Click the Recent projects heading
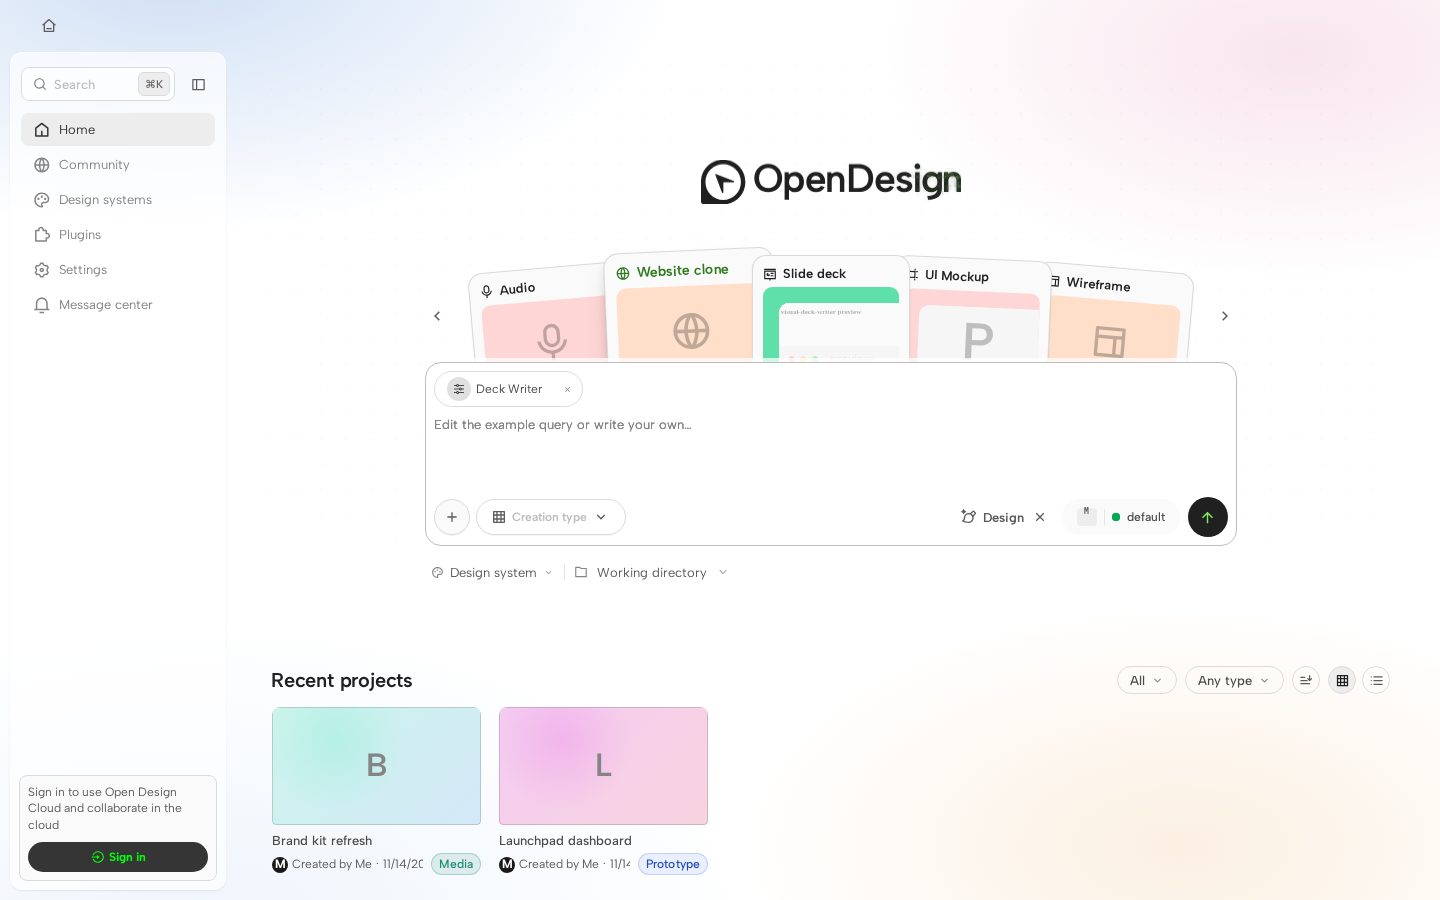This screenshot has height=900, width=1440. pos(342,680)
